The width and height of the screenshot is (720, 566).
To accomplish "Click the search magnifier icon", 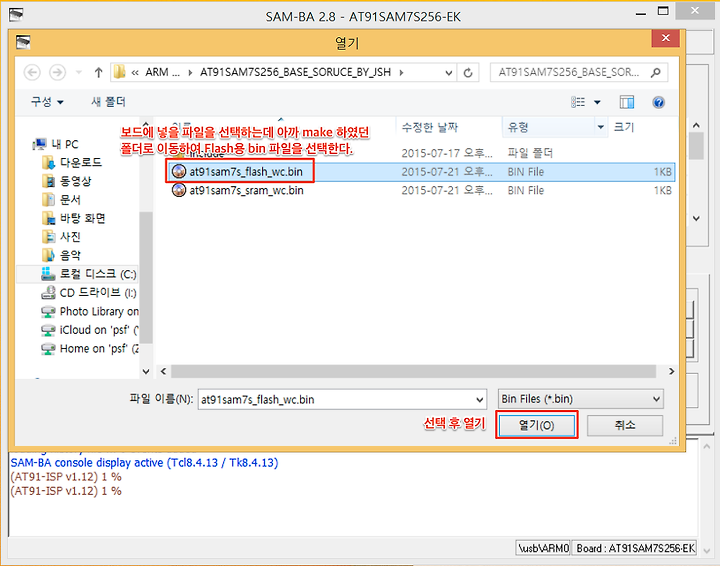I will pos(656,73).
